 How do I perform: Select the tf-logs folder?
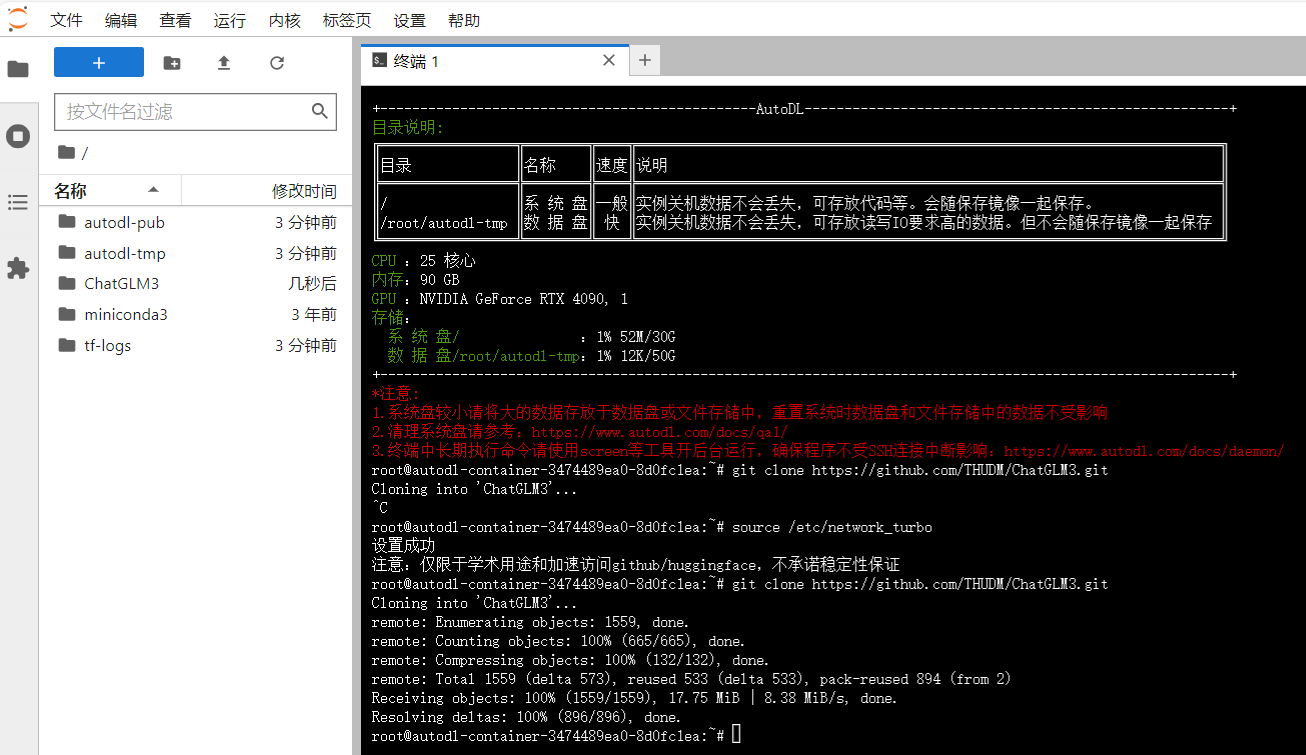click(x=195, y=345)
